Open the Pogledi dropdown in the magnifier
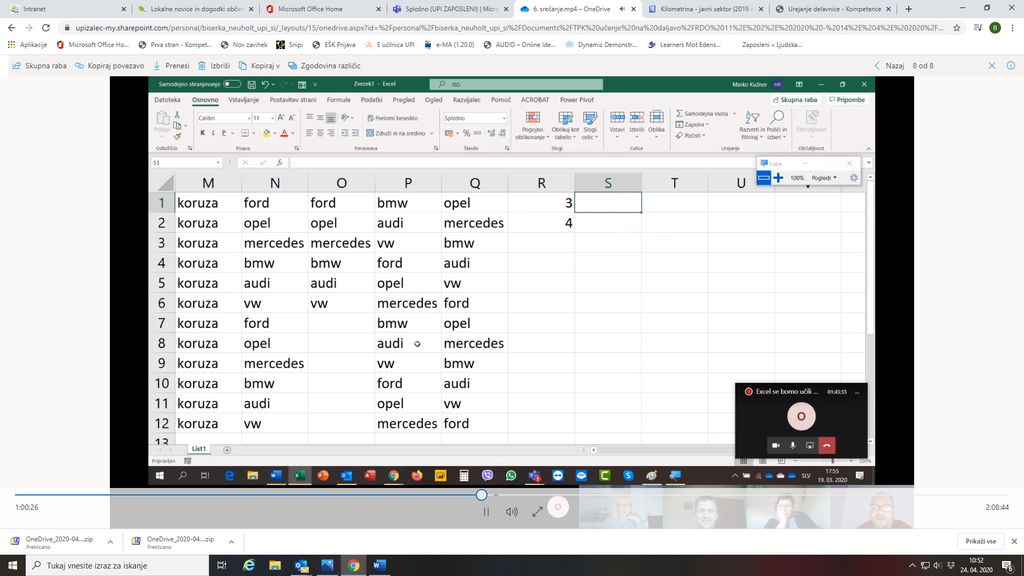 point(824,178)
